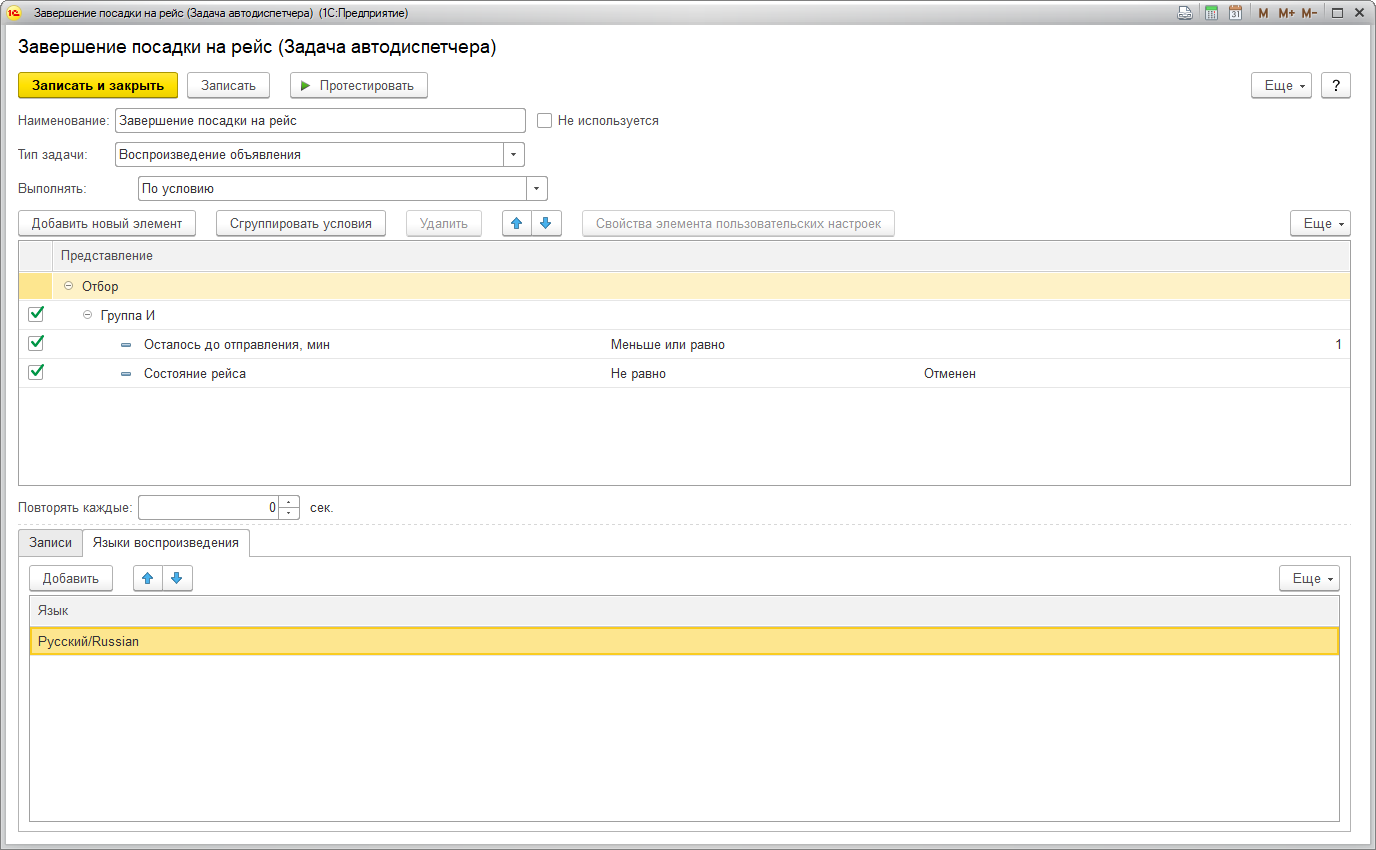
Task: Move the filter condition up with the arrow
Action: (x=517, y=223)
